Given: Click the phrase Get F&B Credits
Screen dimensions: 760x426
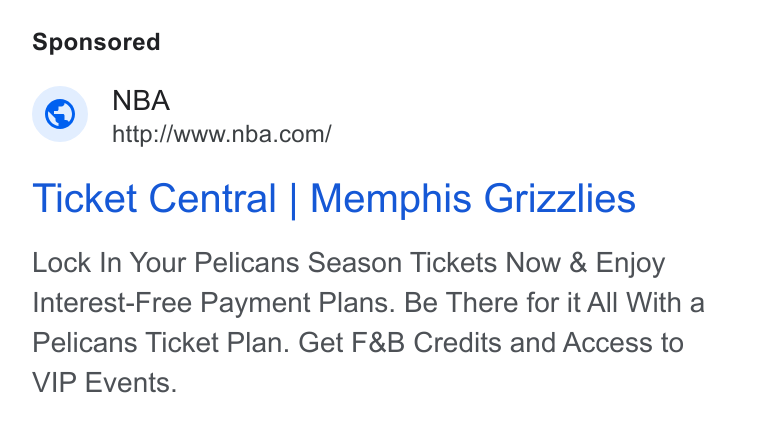Looking at the screenshot, I should [400, 343].
